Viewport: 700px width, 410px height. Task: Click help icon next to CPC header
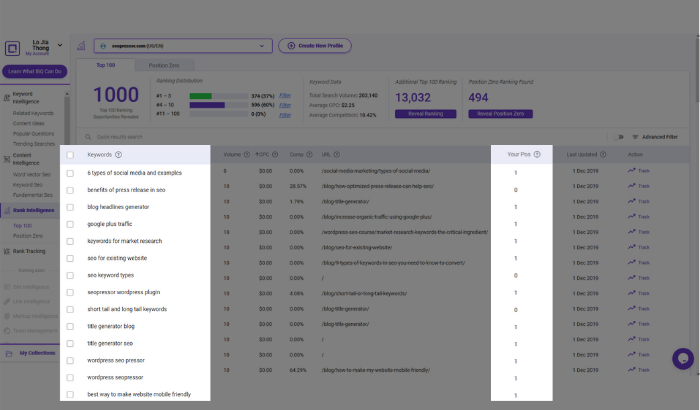point(275,155)
